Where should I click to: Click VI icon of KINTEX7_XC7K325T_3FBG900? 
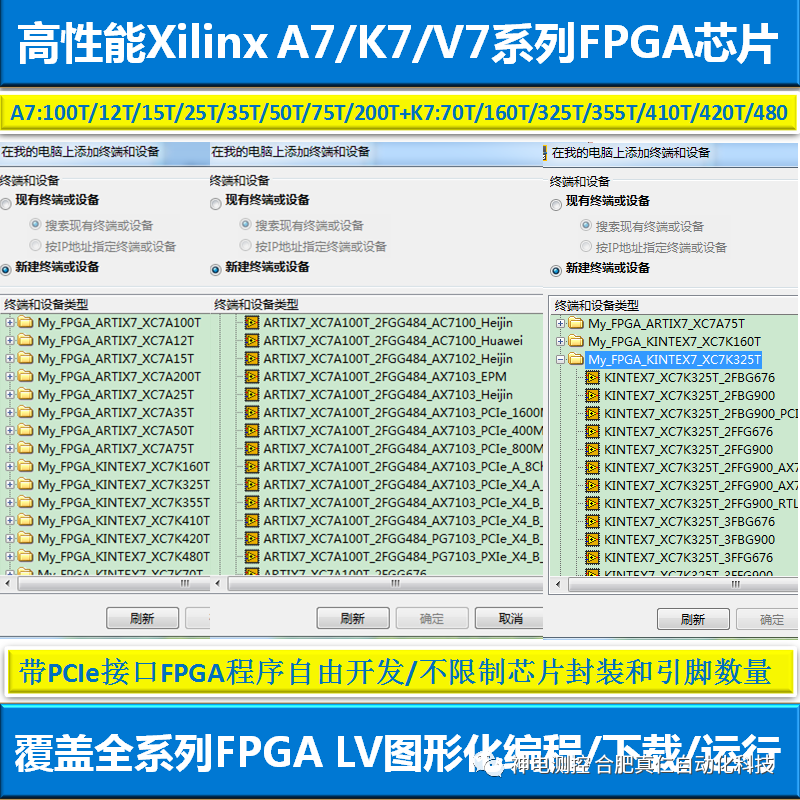coord(592,539)
